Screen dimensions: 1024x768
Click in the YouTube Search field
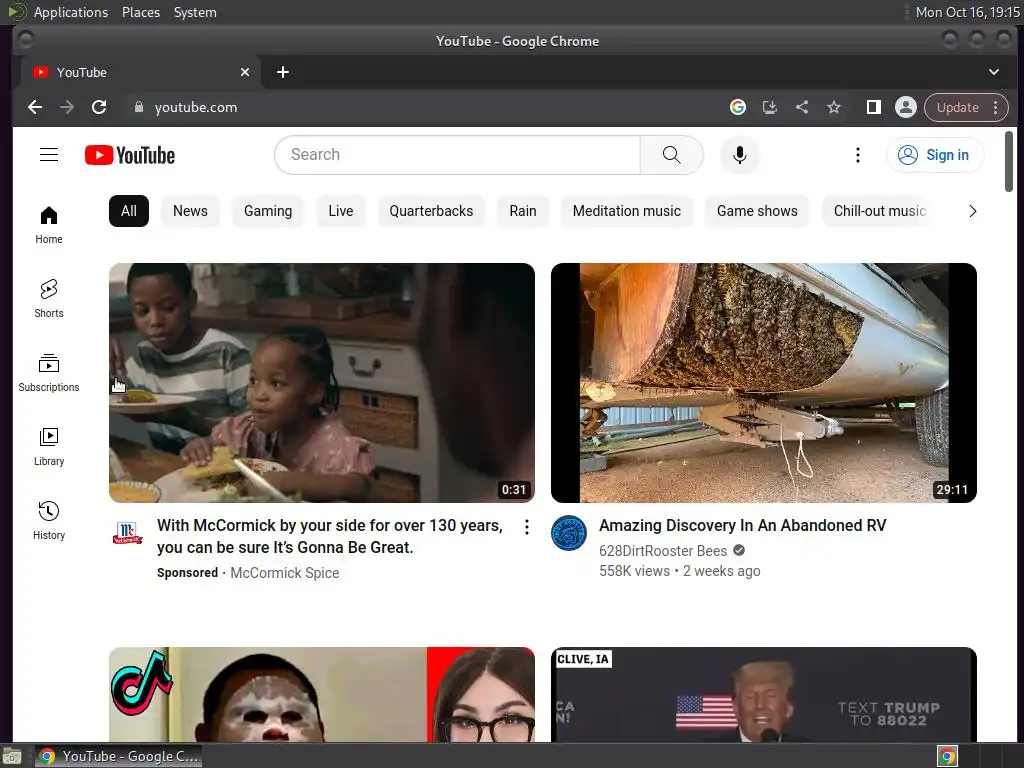[457, 155]
